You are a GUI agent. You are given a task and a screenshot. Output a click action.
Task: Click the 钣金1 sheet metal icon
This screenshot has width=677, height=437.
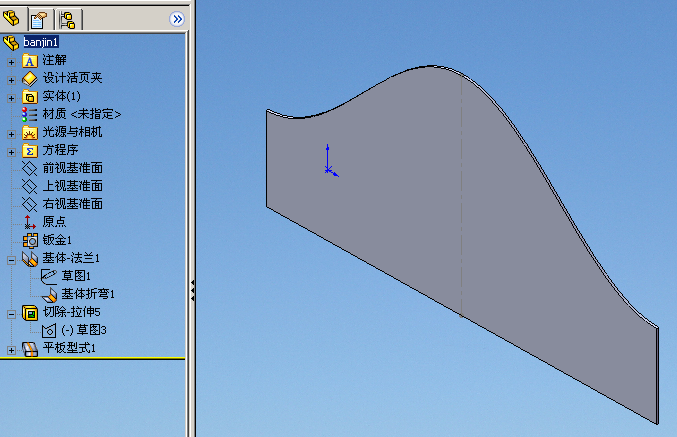(x=30, y=241)
